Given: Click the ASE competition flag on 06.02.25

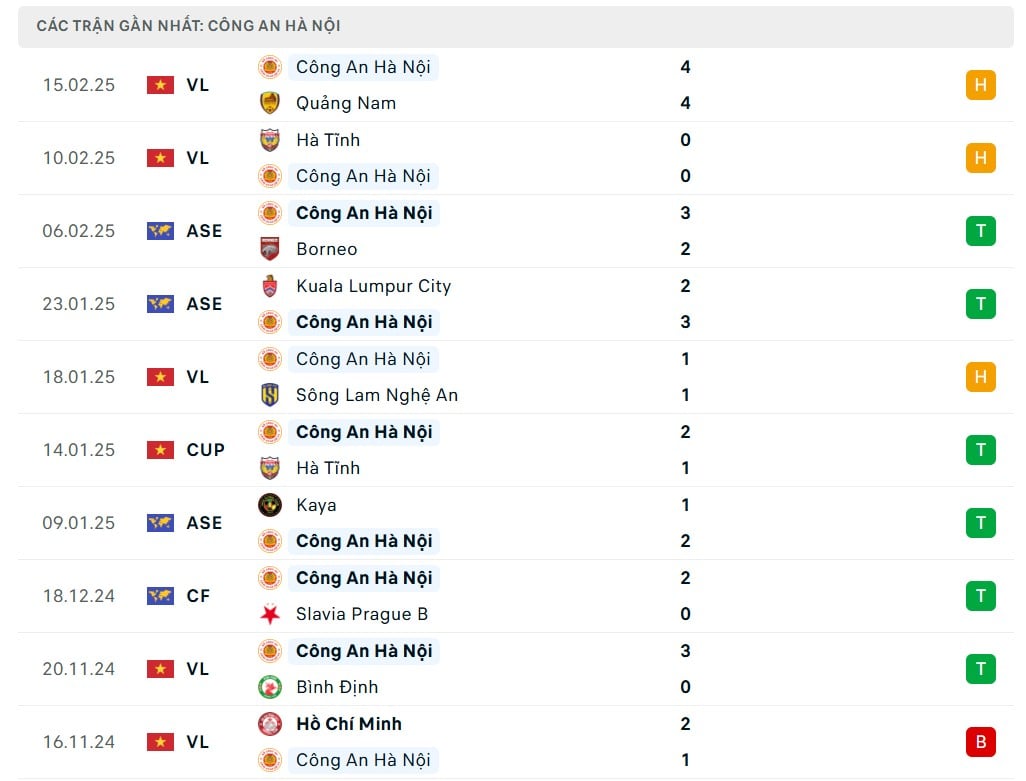Looking at the screenshot, I should (x=160, y=231).
